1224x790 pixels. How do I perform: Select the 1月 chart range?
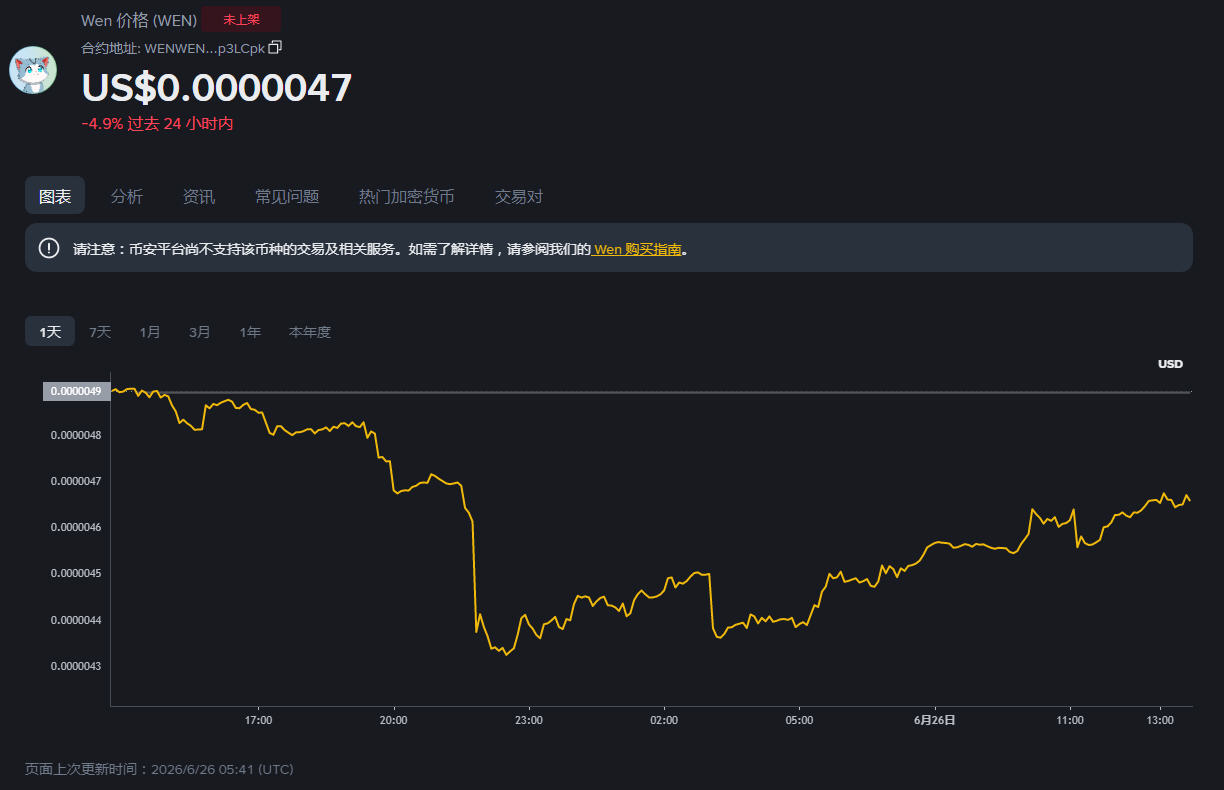[x=150, y=332]
